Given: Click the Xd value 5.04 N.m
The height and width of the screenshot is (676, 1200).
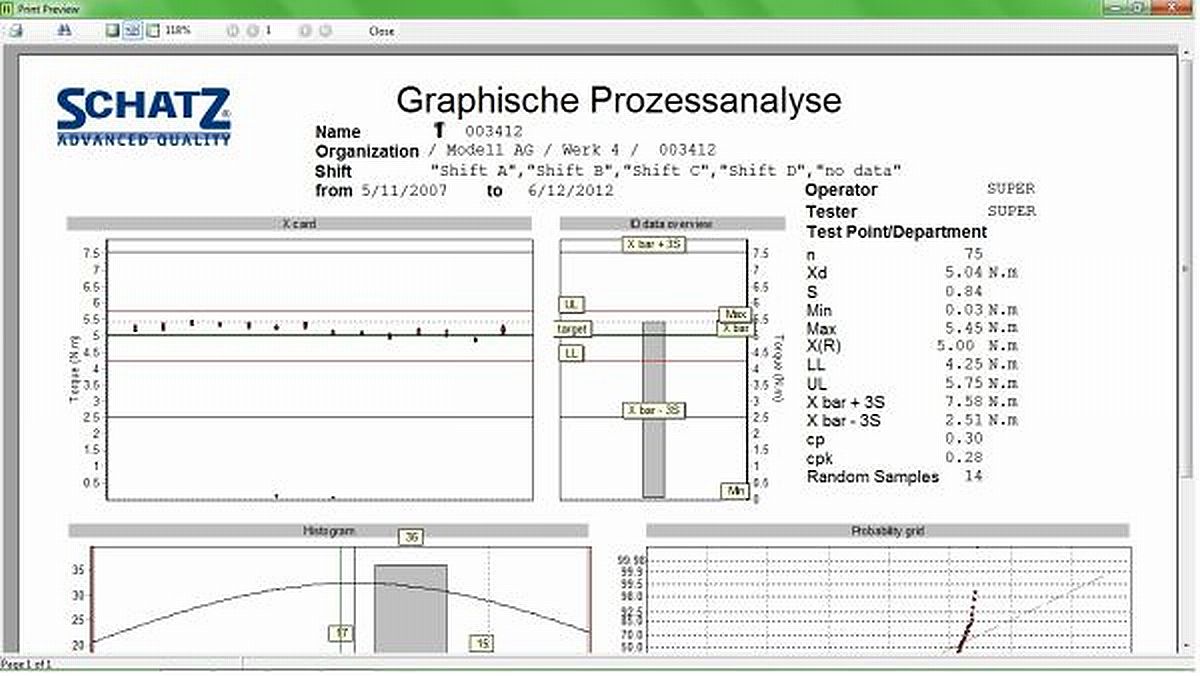Looking at the screenshot, I should click(x=982, y=272).
